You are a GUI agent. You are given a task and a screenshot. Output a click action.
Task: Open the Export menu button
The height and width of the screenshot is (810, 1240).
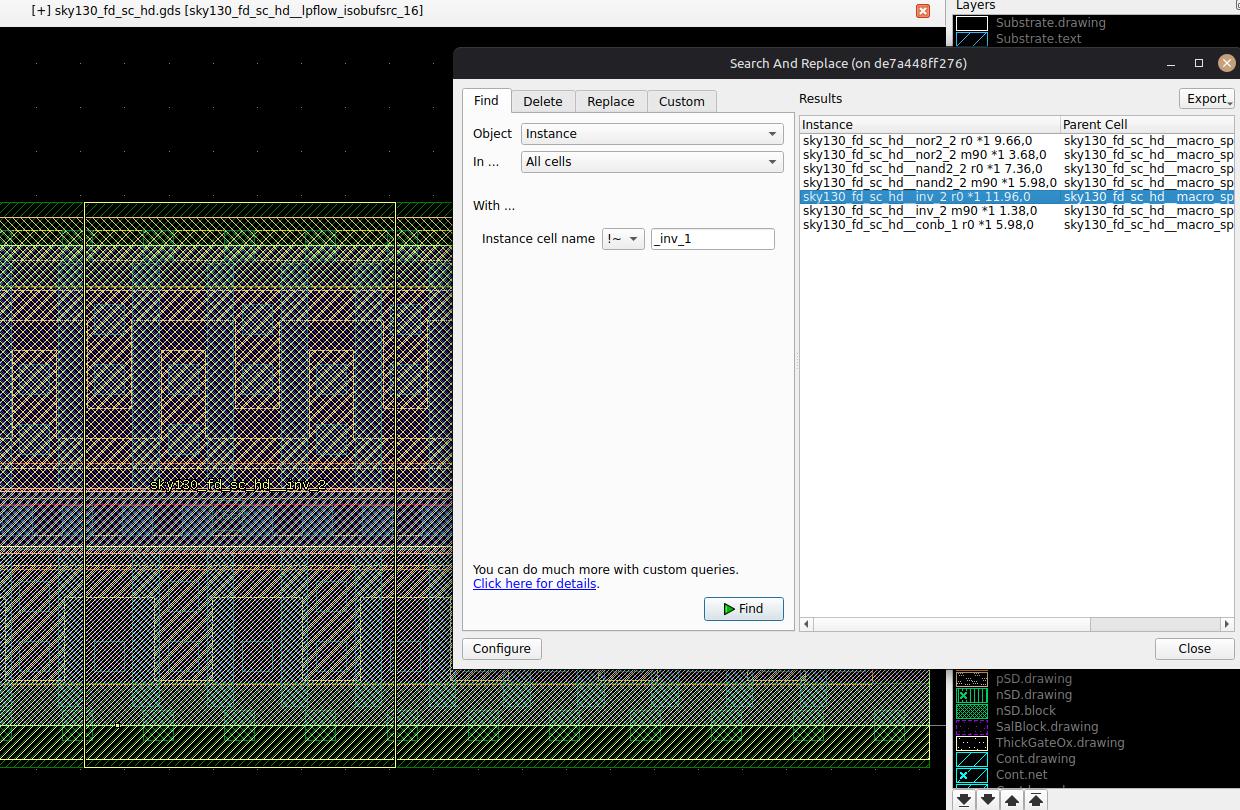[x=1206, y=99]
